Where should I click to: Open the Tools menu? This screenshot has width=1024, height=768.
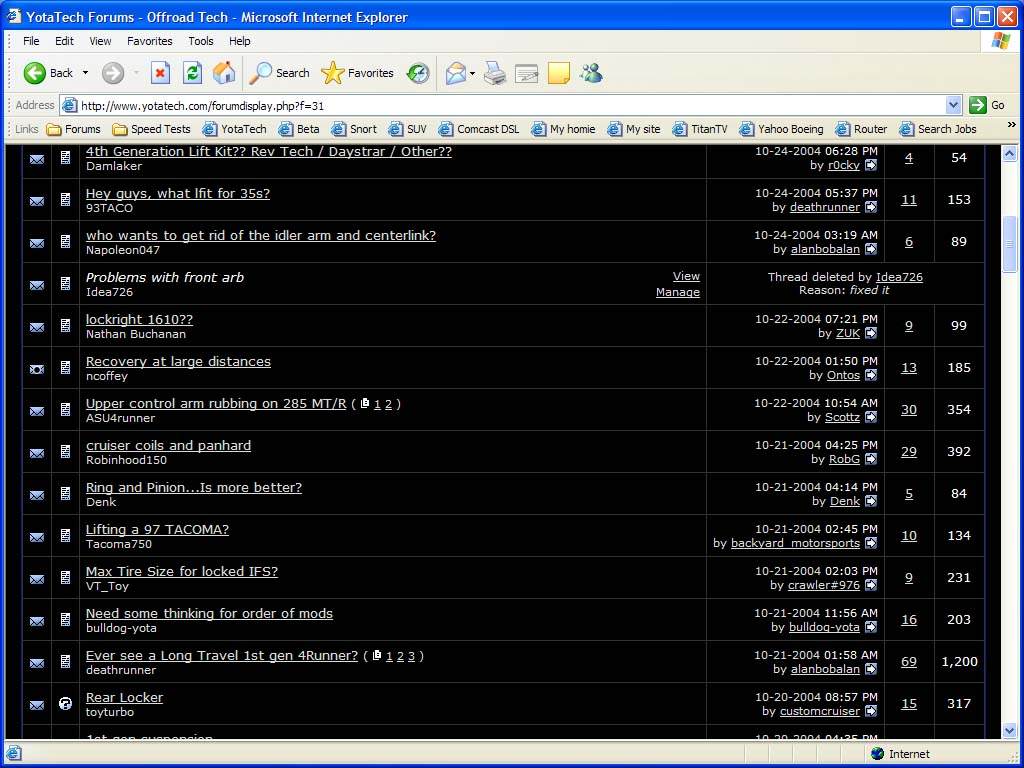click(200, 40)
